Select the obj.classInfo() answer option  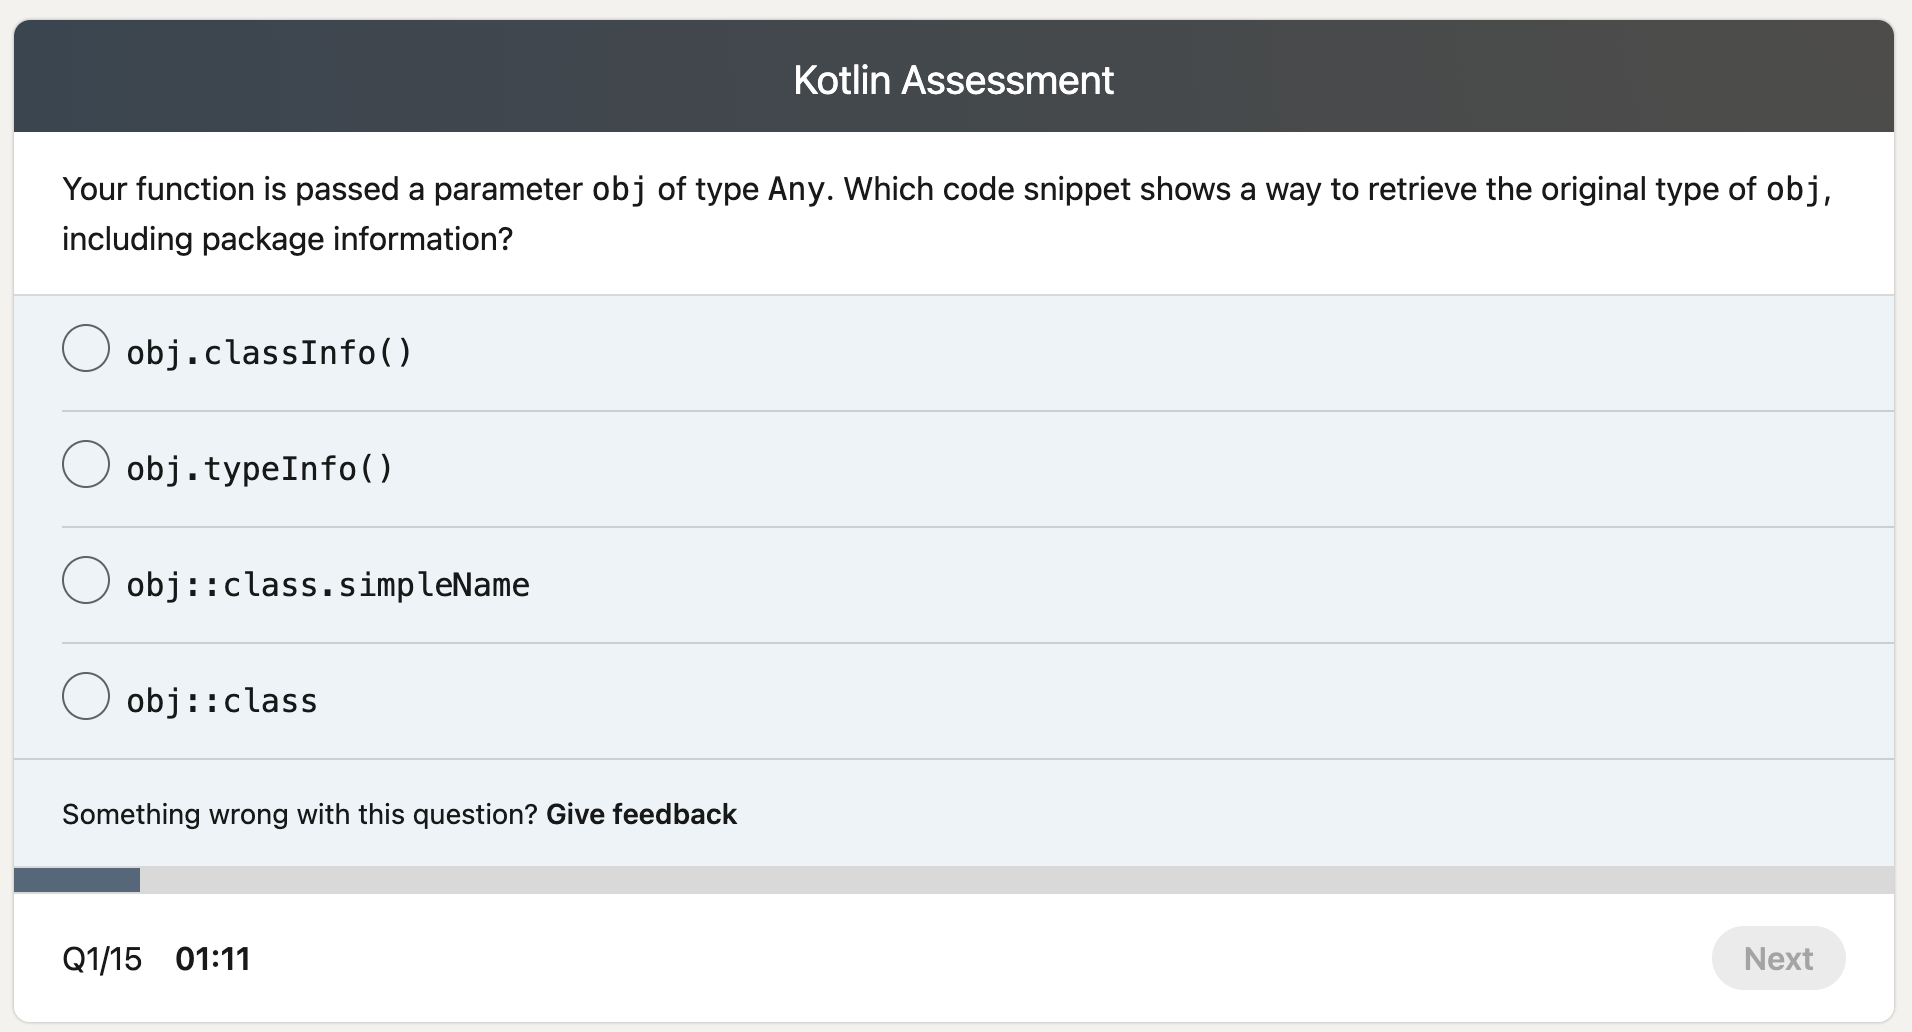(86, 349)
